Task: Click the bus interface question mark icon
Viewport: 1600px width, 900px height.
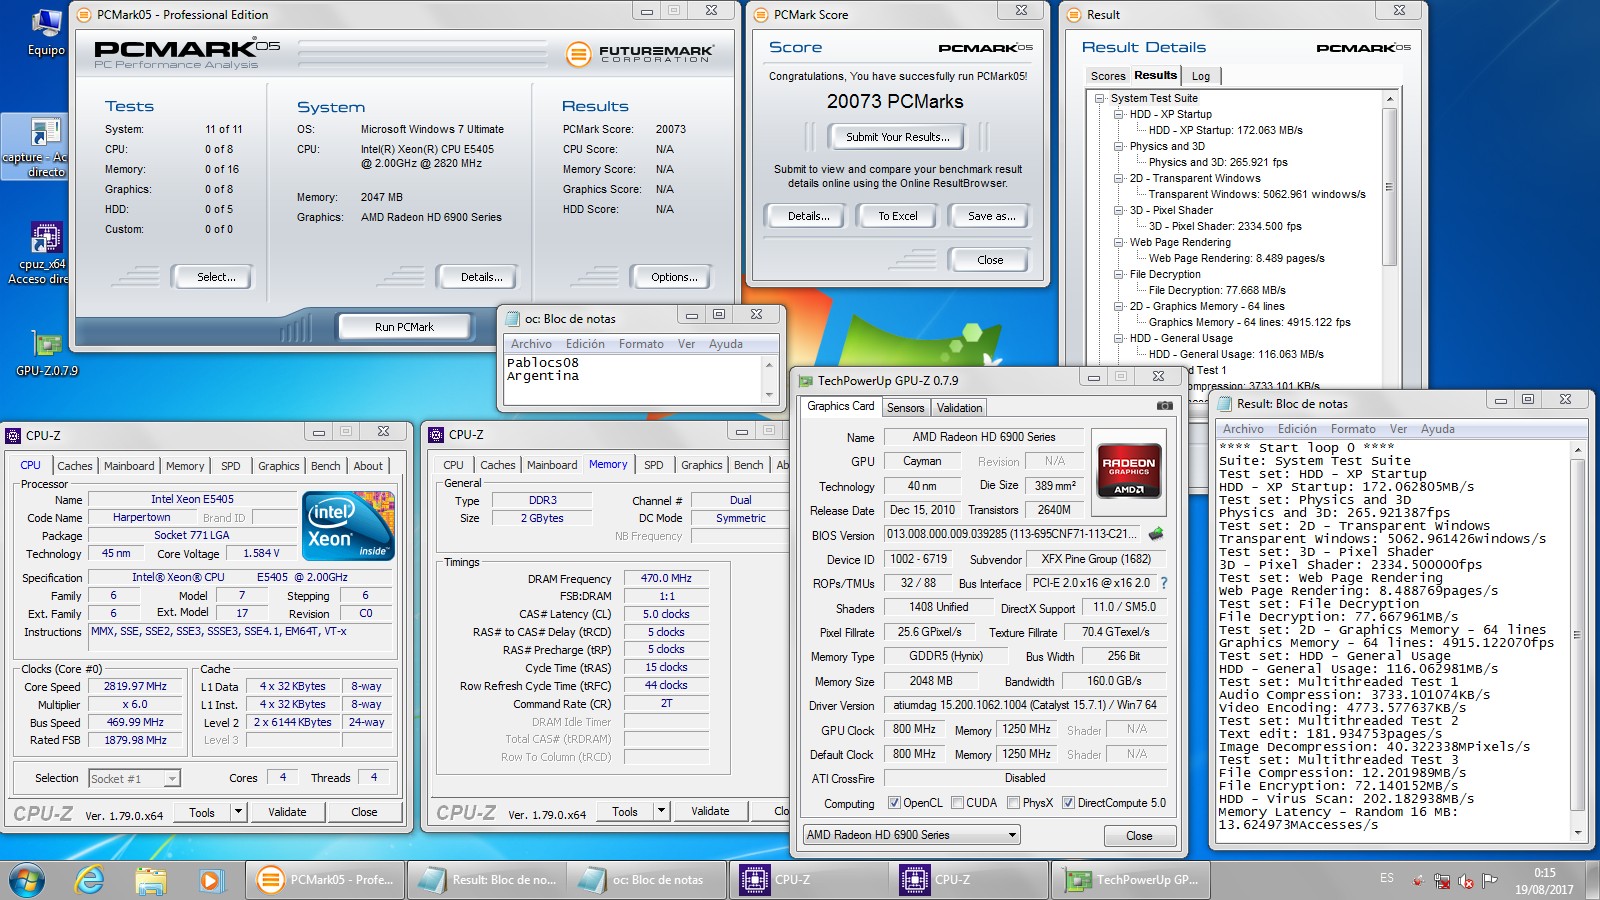Action: tap(1163, 583)
